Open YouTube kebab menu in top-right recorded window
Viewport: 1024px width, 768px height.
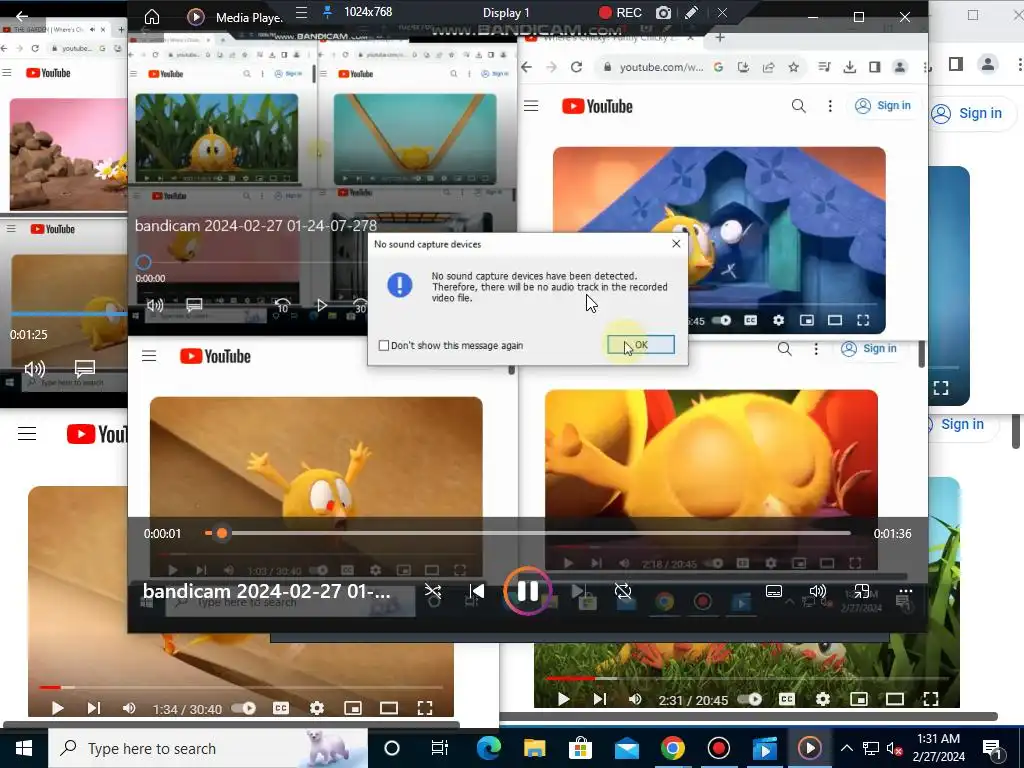click(830, 106)
